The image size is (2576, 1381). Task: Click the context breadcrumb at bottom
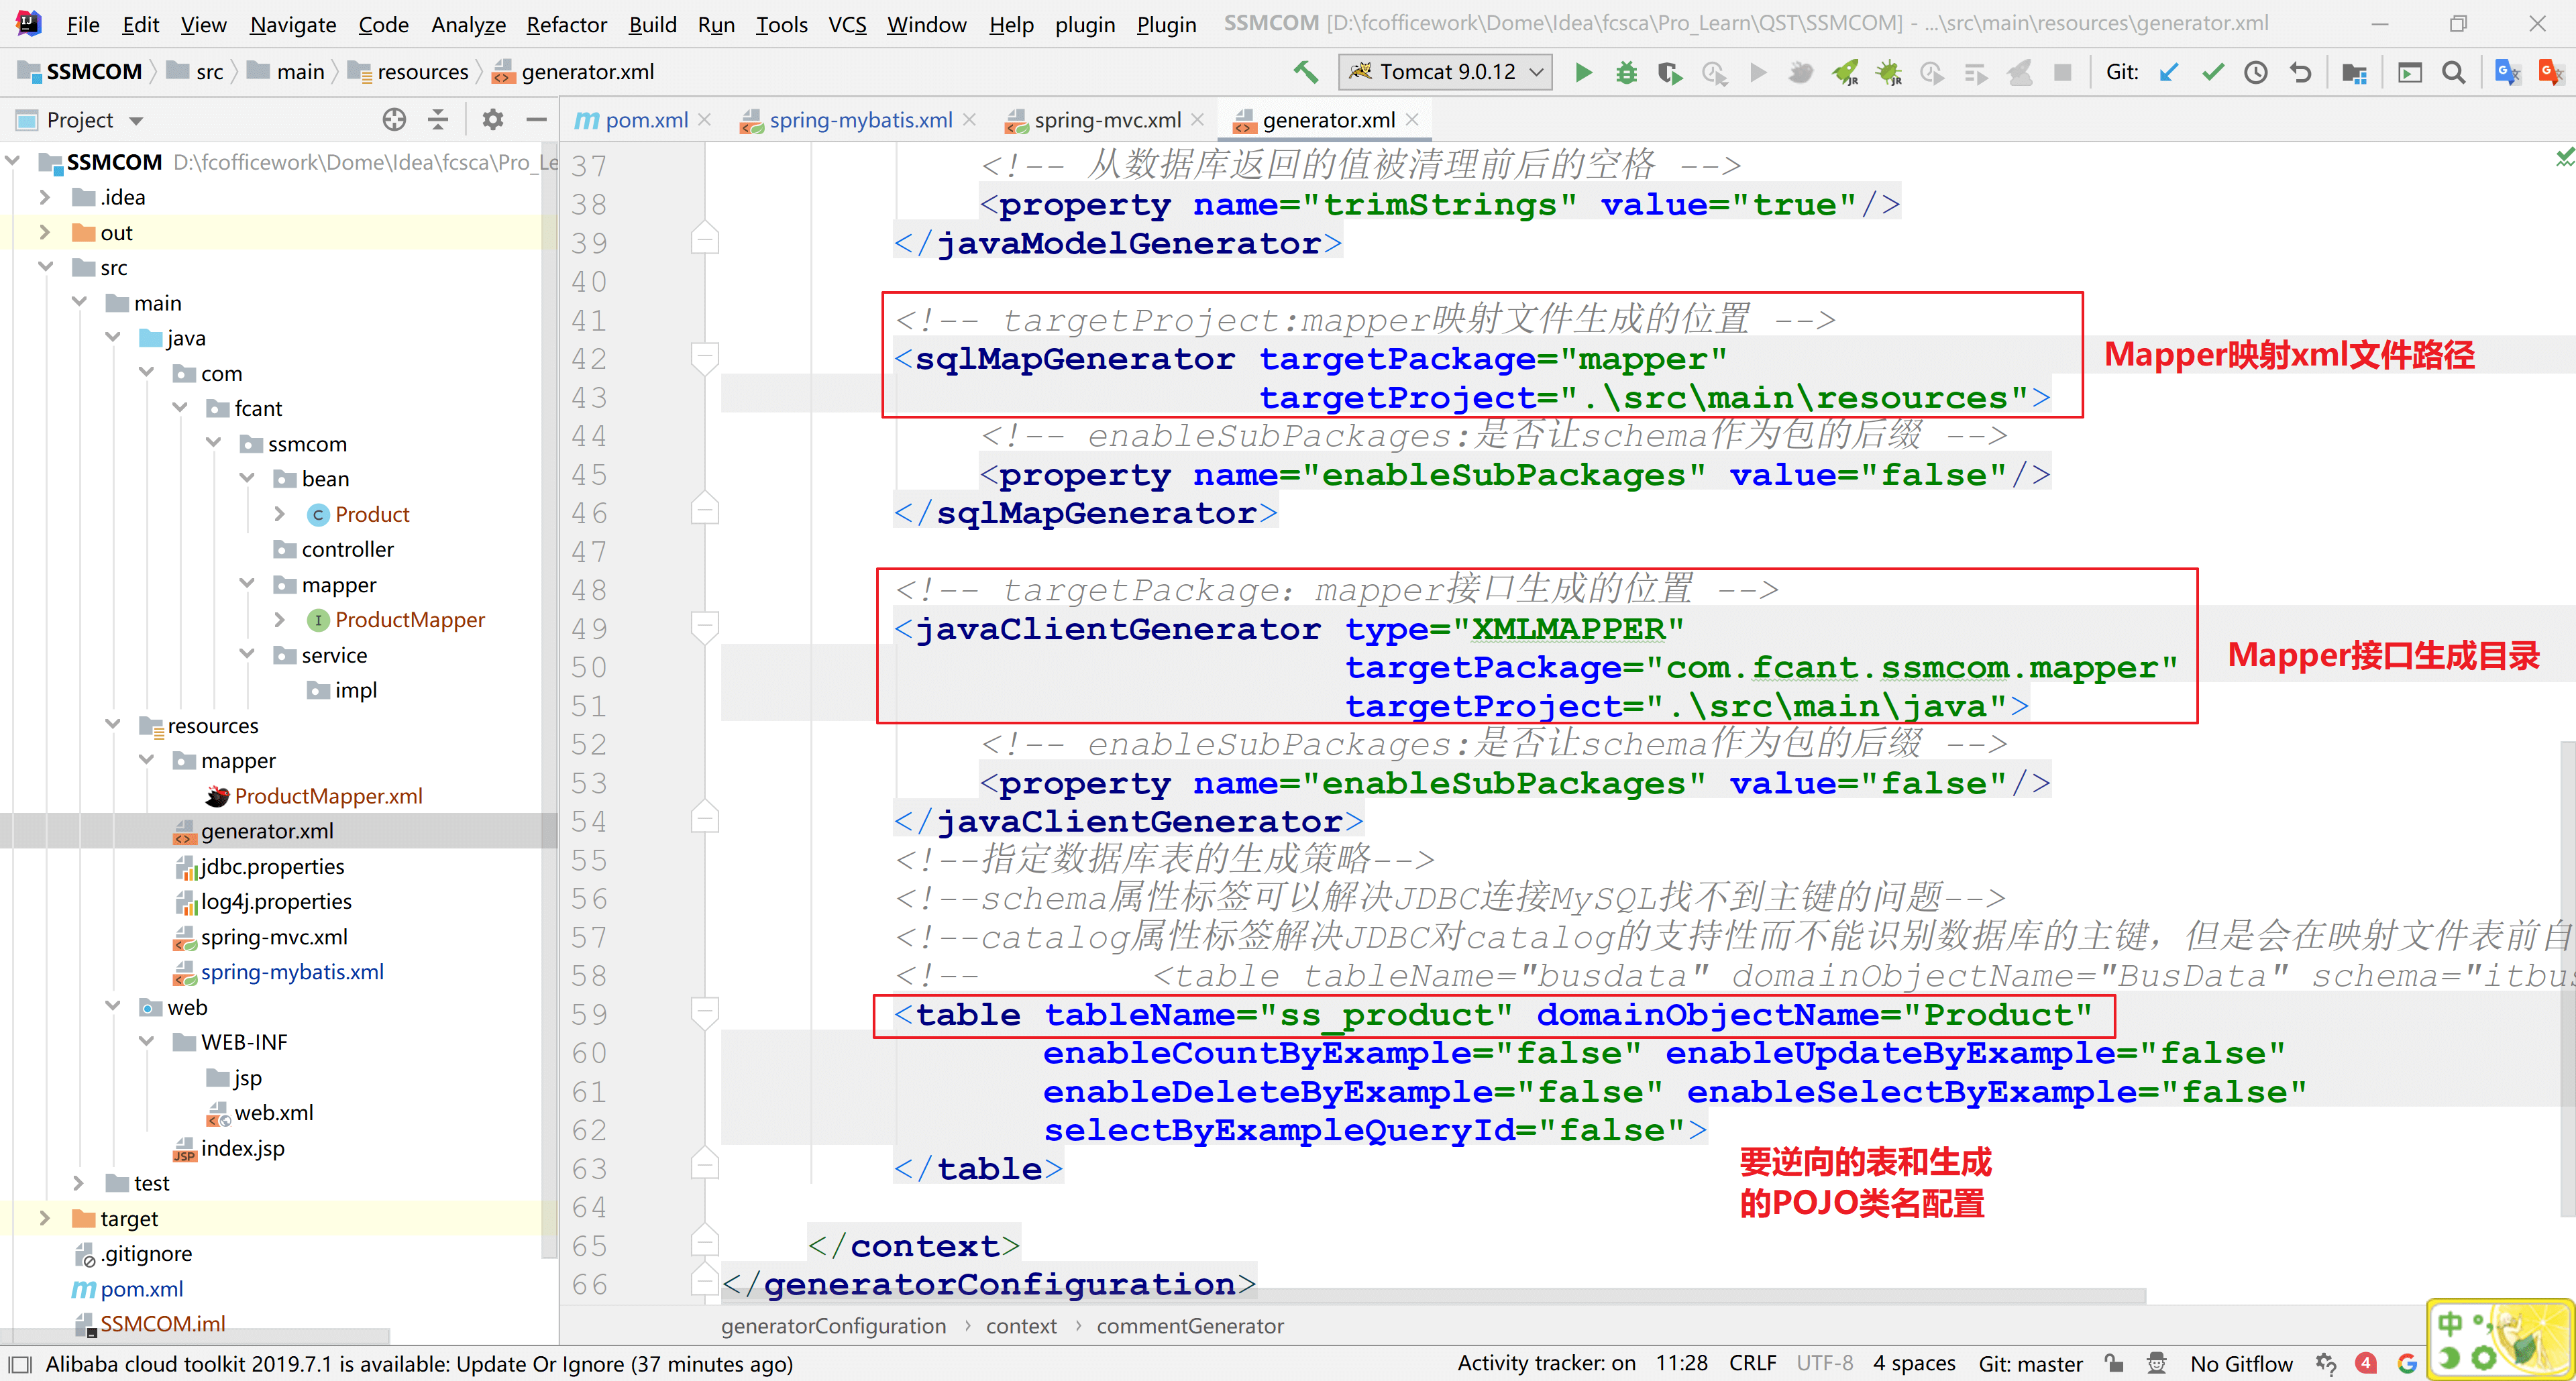[x=1020, y=1326]
